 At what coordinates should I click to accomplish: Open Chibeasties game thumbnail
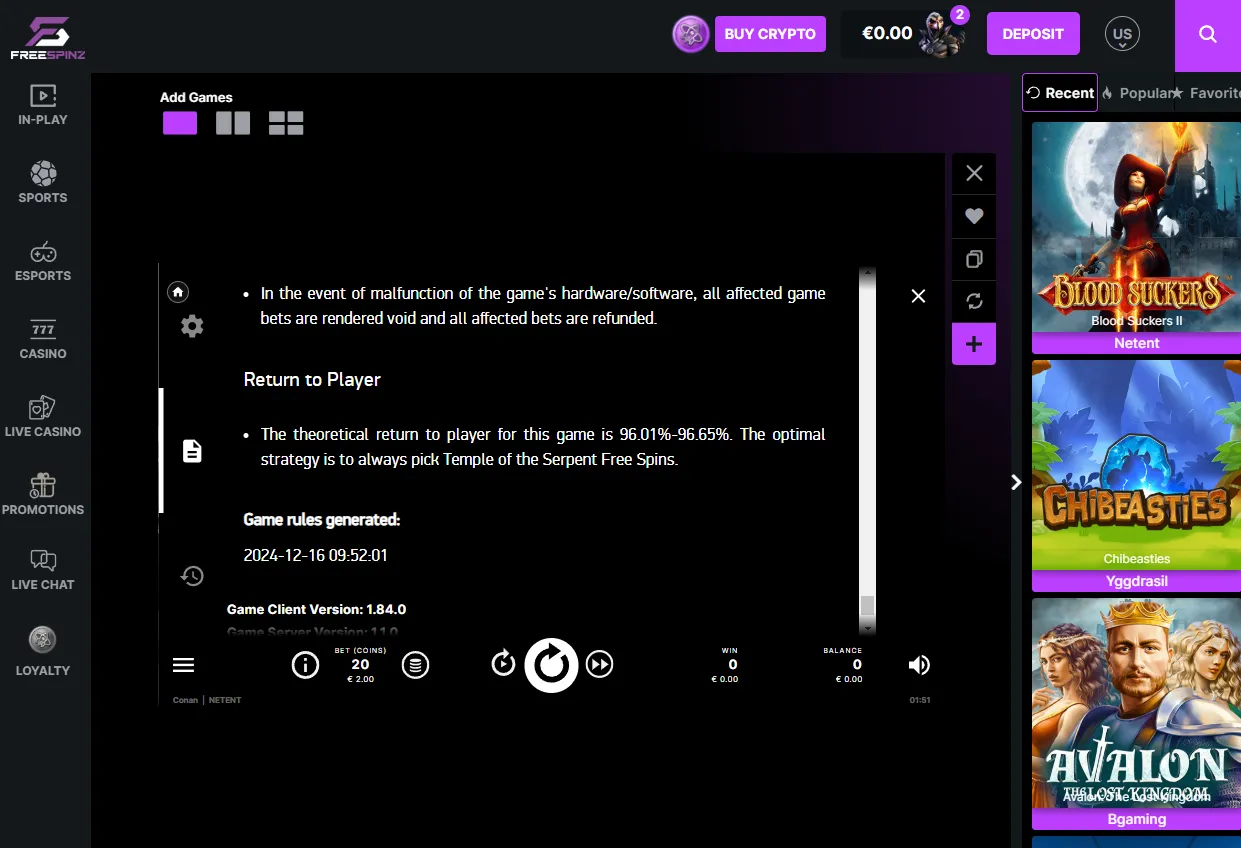[x=1136, y=465]
